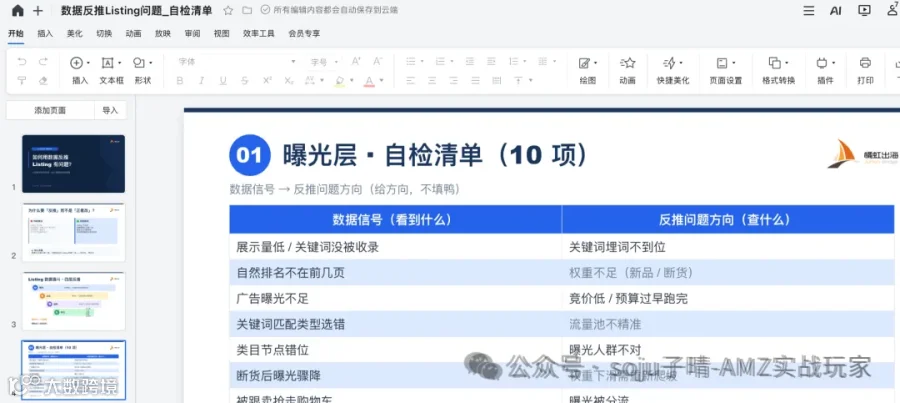Viewport: 900px width, 403px height.
Task: Decrease font size with A- icon
Action: tap(378, 61)
